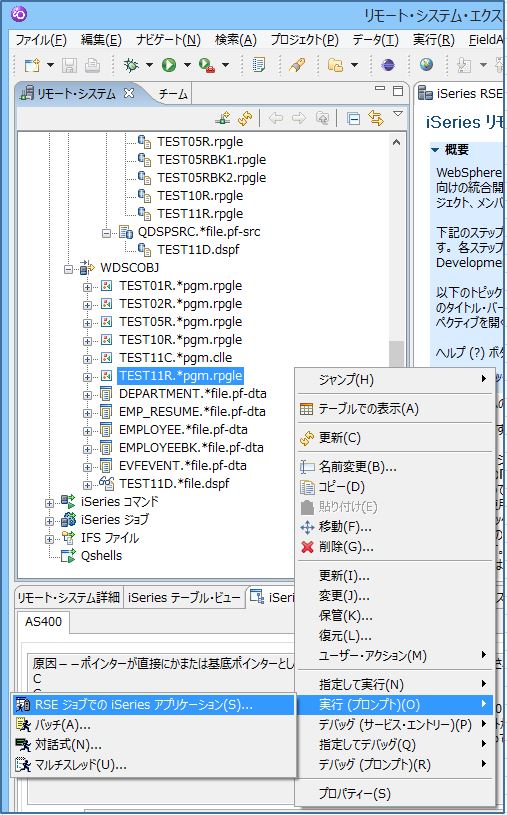Image resolution: width=507 pixels, height=815 pixels.
Task: Click the Refresh icon in Remote Systems view
Action: tap(245, 119)
